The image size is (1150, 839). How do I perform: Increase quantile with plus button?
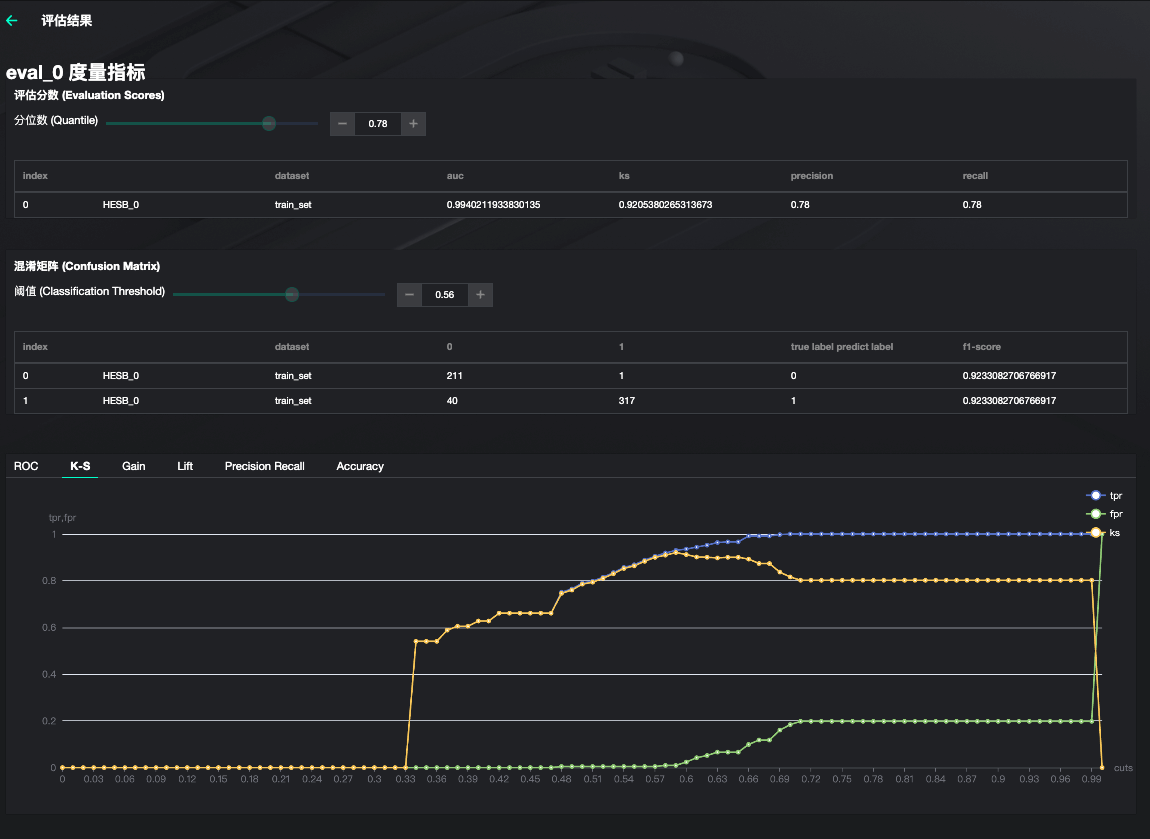pyautogui.click(x=414, y=124)
